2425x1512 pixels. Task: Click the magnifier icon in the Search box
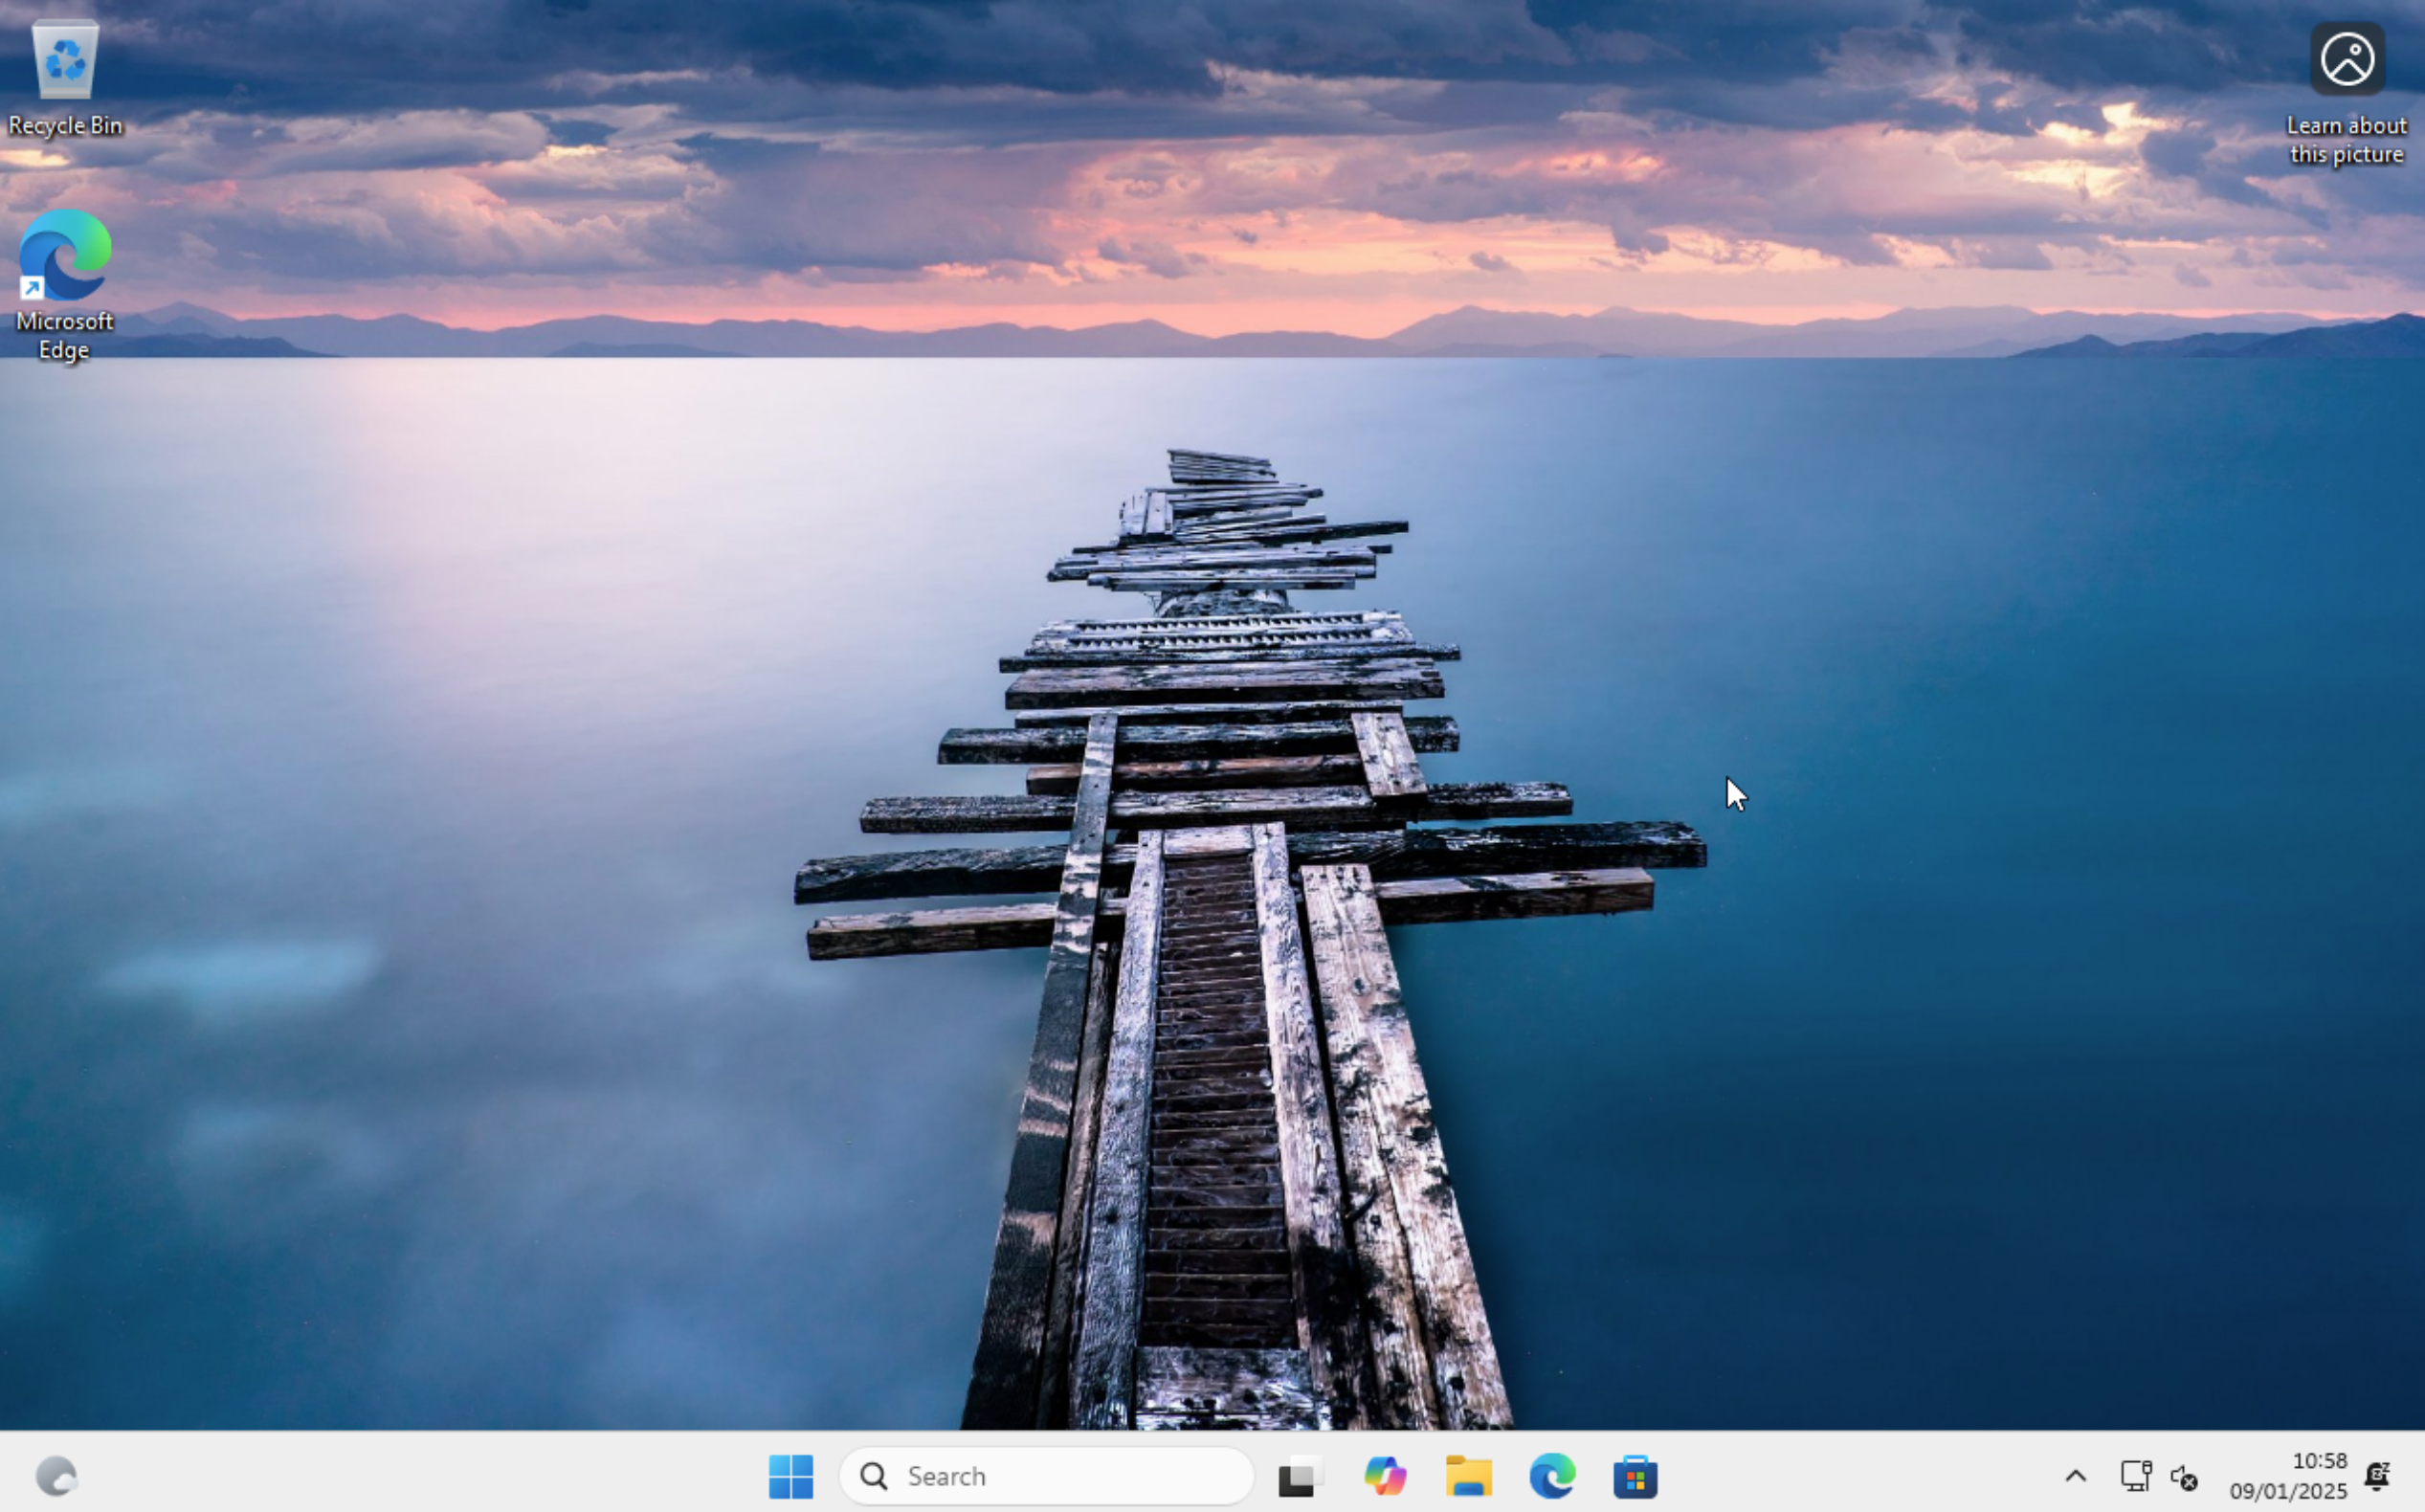coord(874,1476)
